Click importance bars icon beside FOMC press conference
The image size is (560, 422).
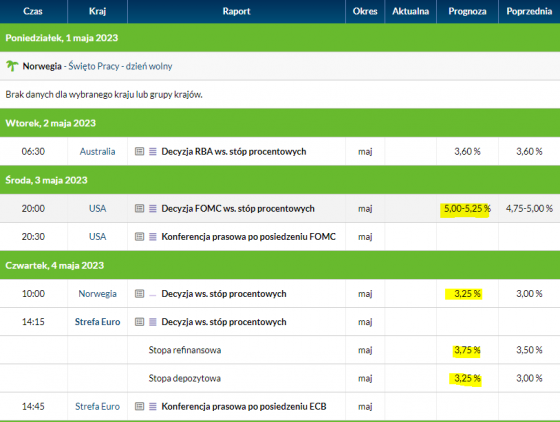click(152, 236)
